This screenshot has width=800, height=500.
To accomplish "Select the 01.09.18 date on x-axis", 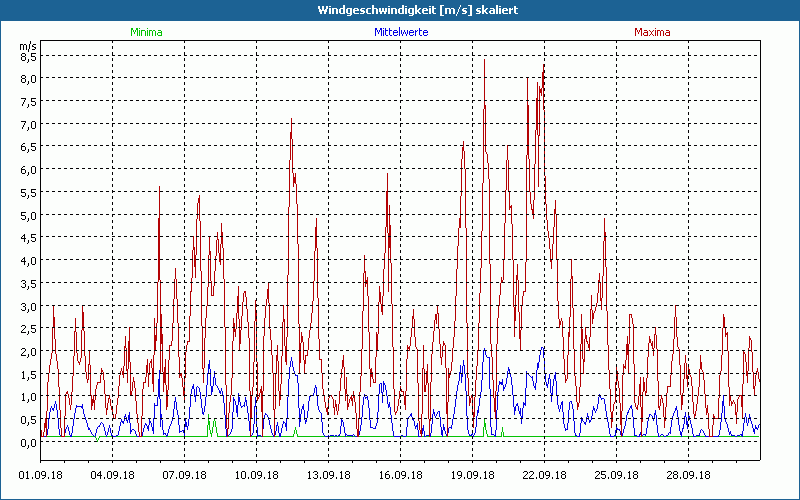I will tap(41, 475).
